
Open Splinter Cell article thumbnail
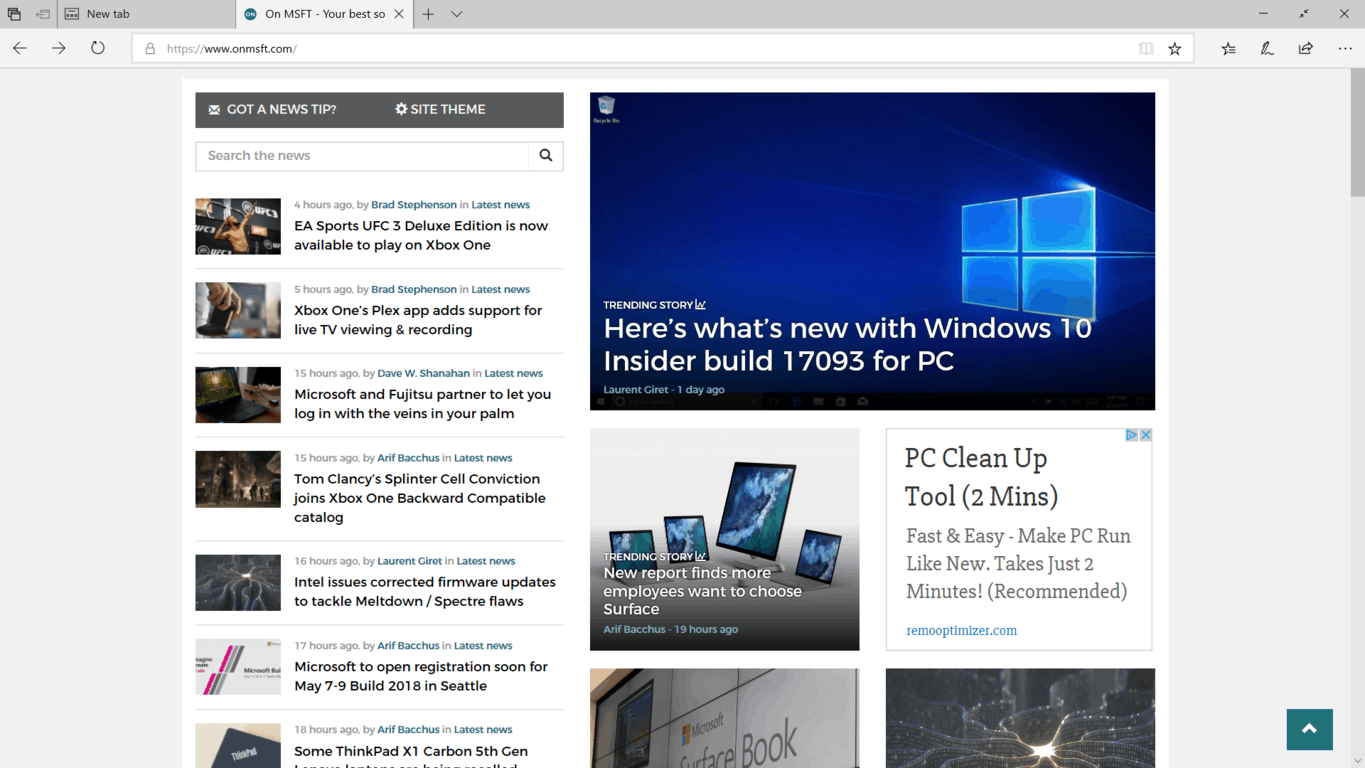238,479
